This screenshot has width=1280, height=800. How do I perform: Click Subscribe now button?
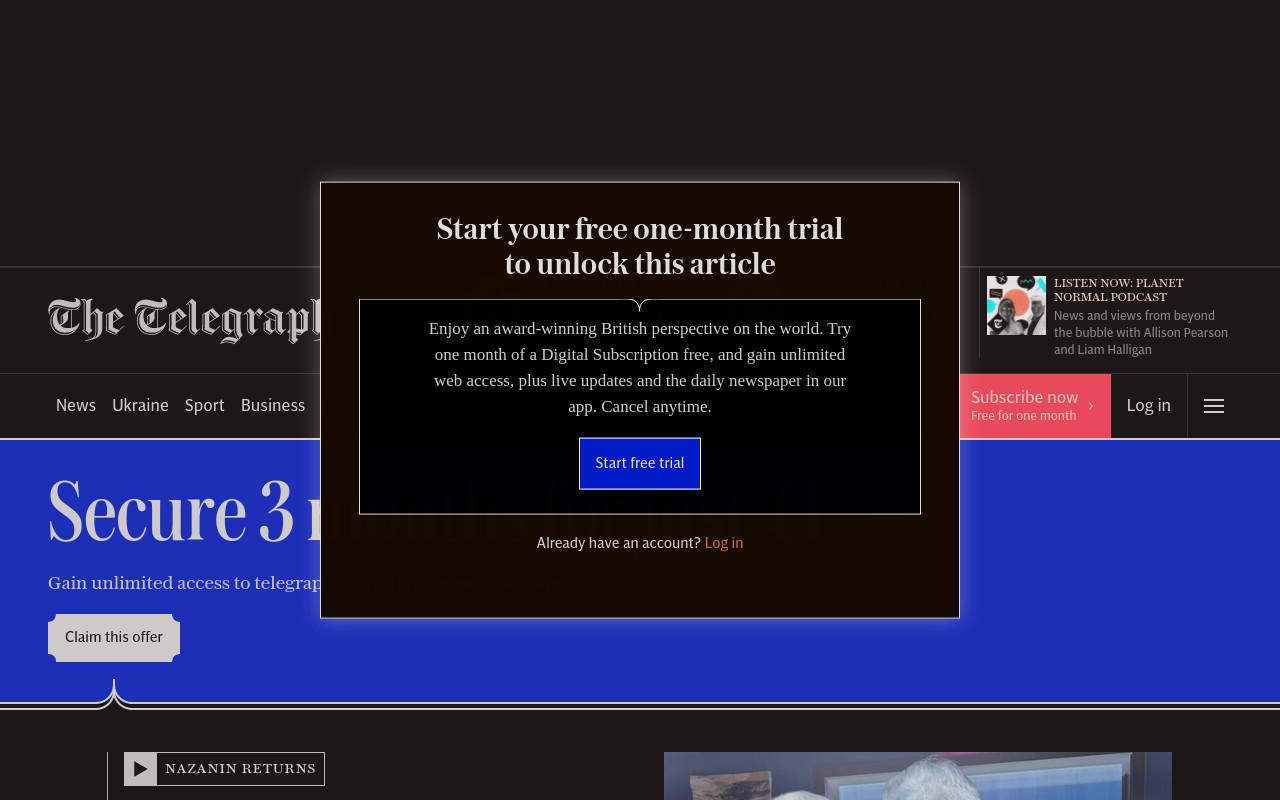coord(1035,406)
